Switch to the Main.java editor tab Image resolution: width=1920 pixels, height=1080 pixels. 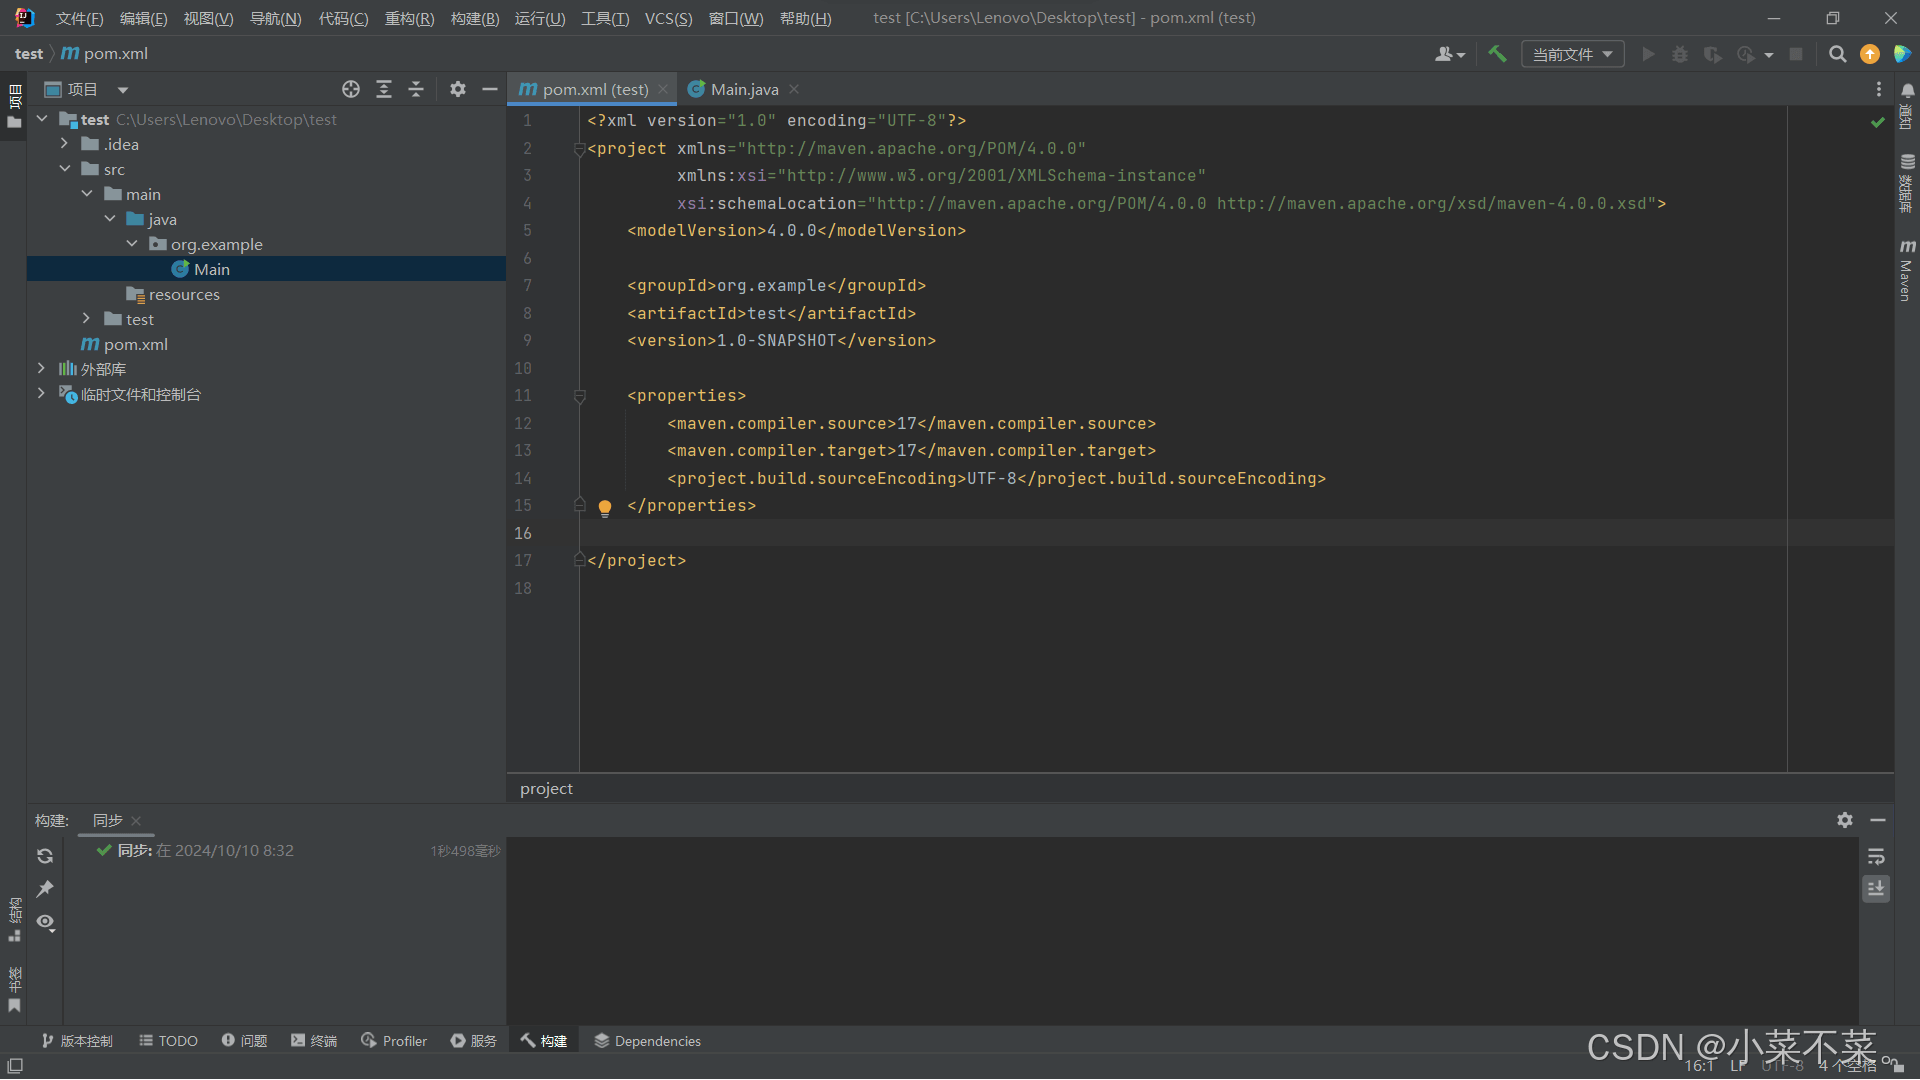coord(744,89)
